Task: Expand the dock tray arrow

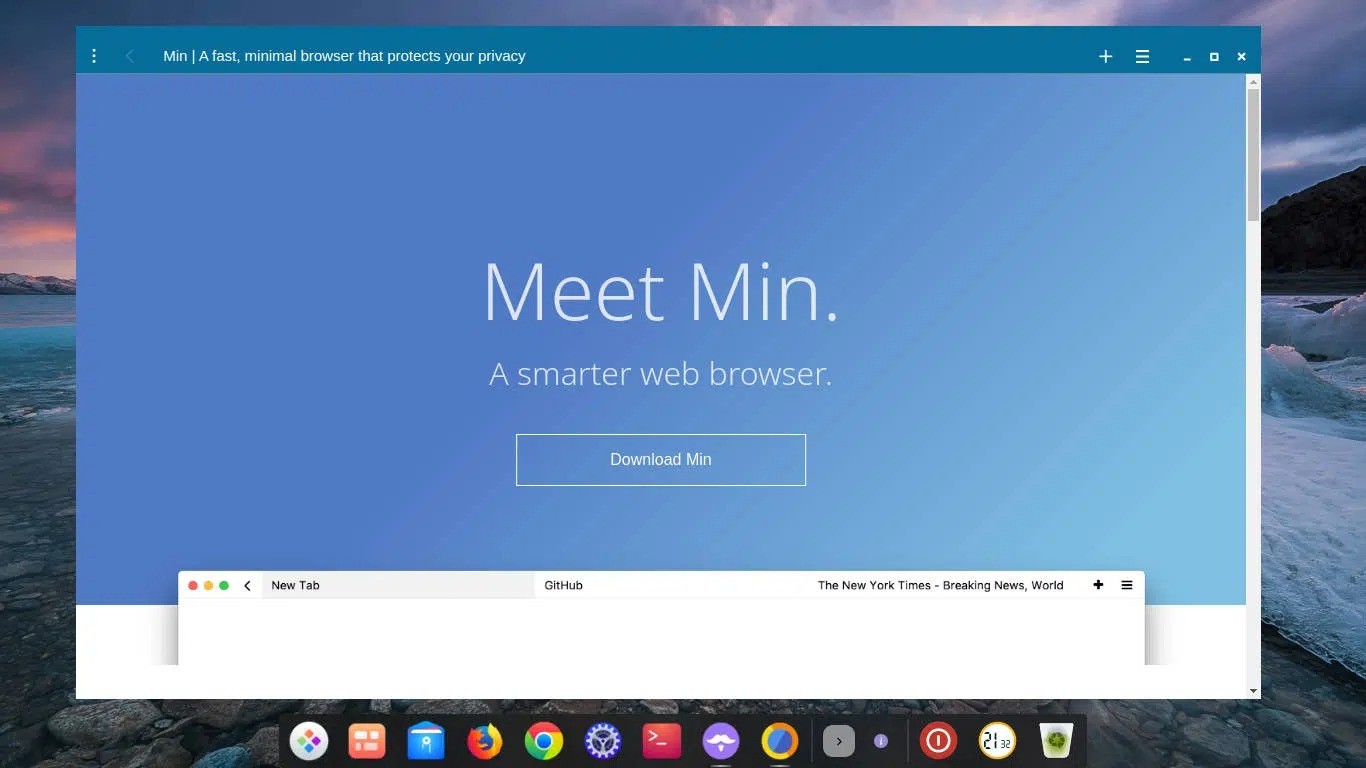Action: [839, 741]
